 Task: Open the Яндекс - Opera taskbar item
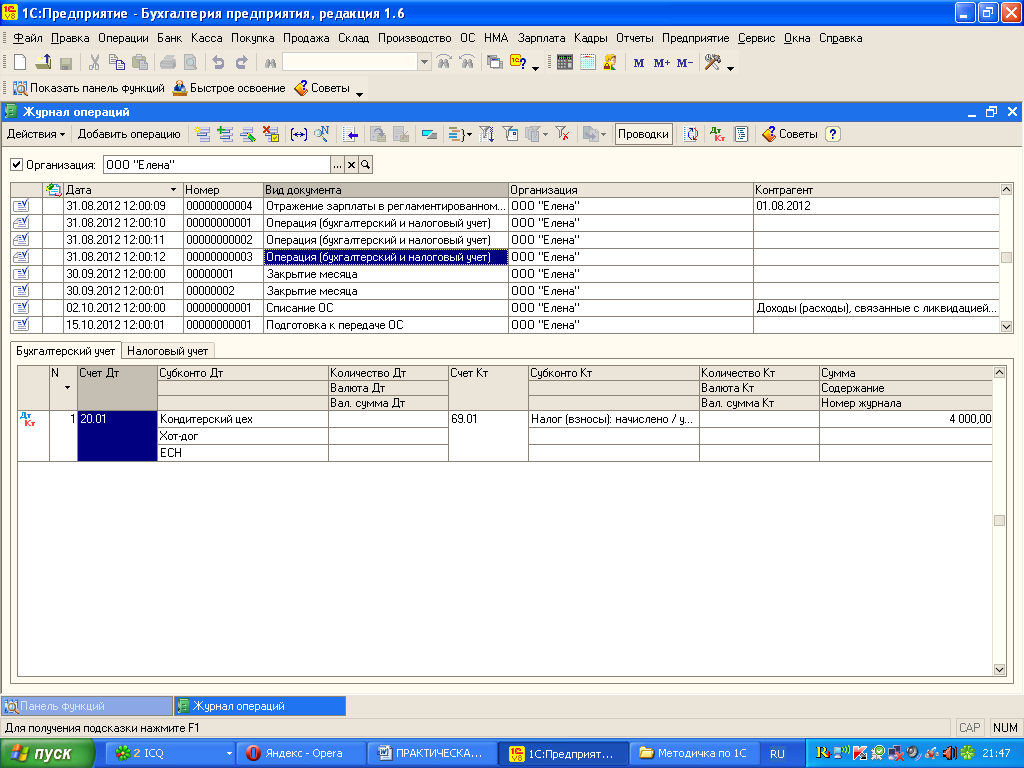300,754
